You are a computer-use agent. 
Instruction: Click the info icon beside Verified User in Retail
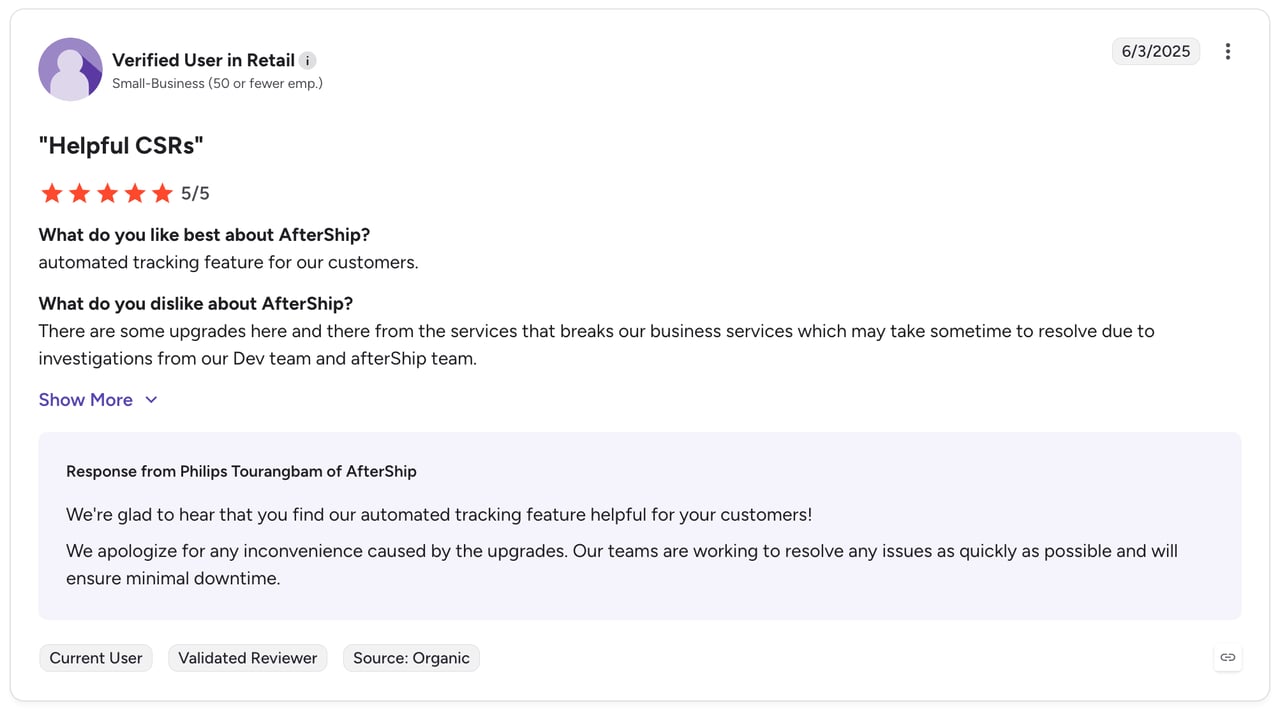coord(308,61)
